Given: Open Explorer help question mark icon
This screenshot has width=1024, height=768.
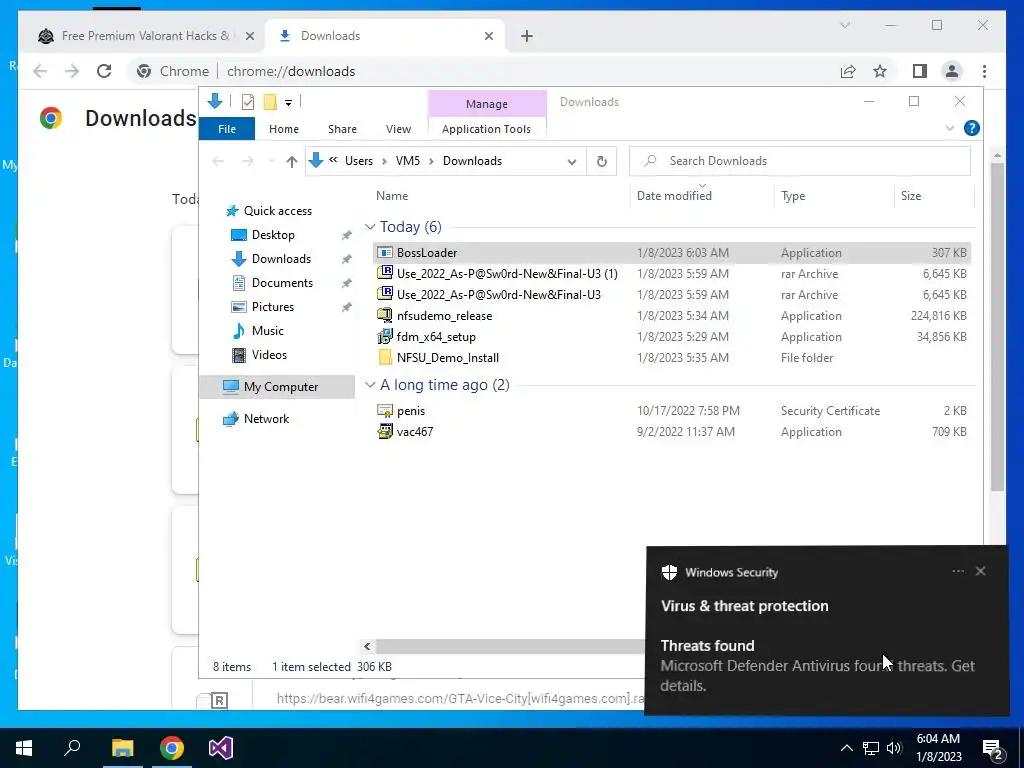Looking at the screenshot, I should pyautogui.click(x=971, y=129).
